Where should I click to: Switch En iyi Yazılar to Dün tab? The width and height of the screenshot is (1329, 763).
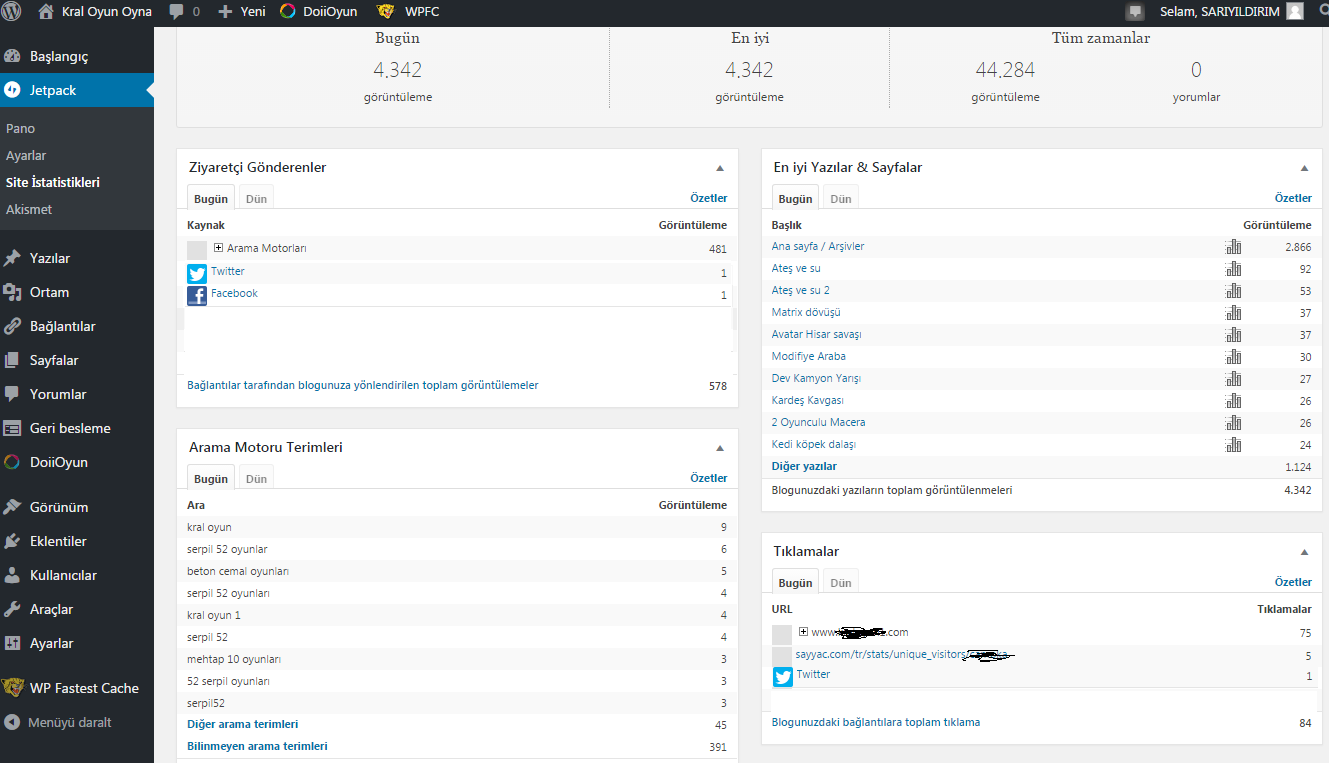(x=841, y=198)
